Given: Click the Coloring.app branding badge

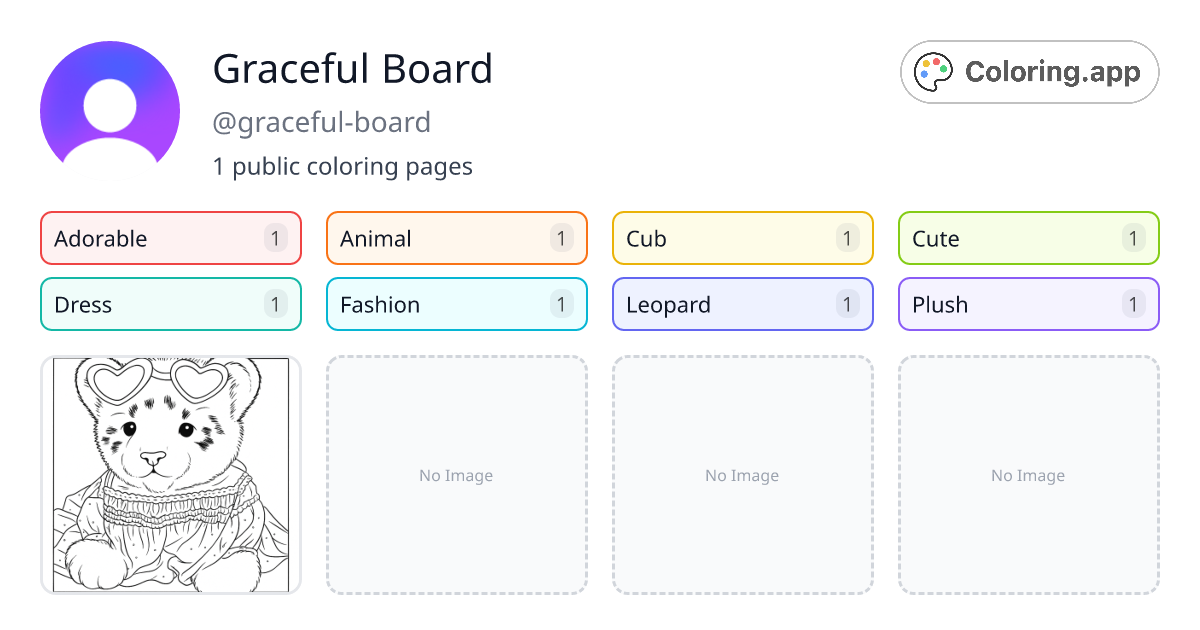Looking at the screenshot, I should pos(1029,71).
